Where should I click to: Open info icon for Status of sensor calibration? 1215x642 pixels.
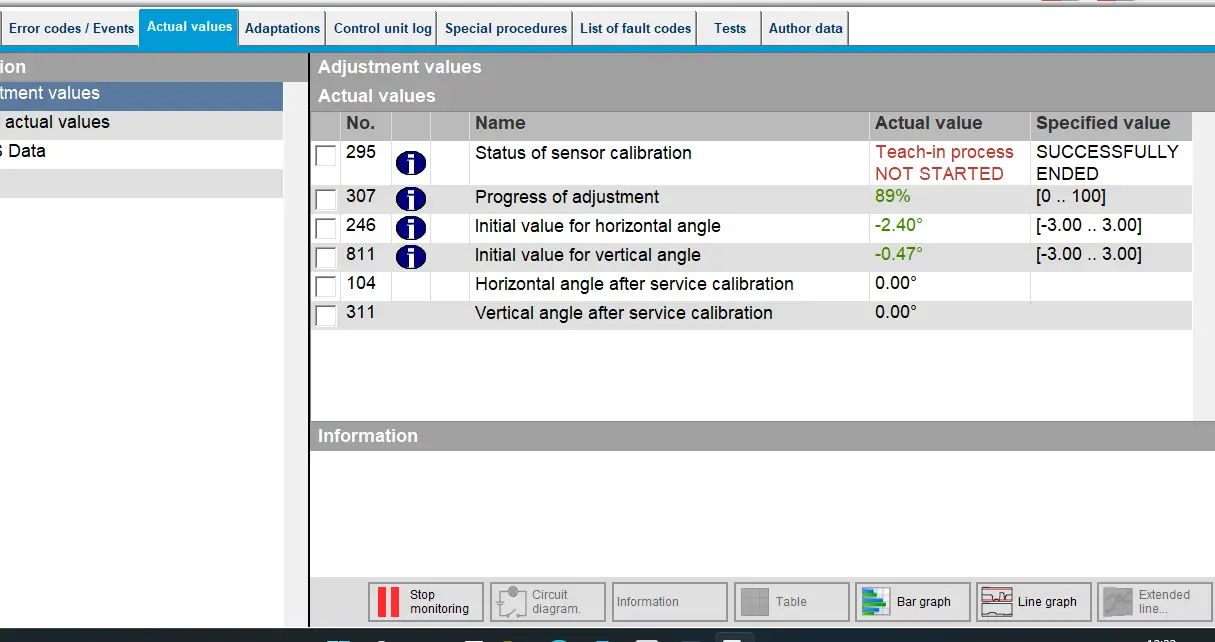point(411,163)
